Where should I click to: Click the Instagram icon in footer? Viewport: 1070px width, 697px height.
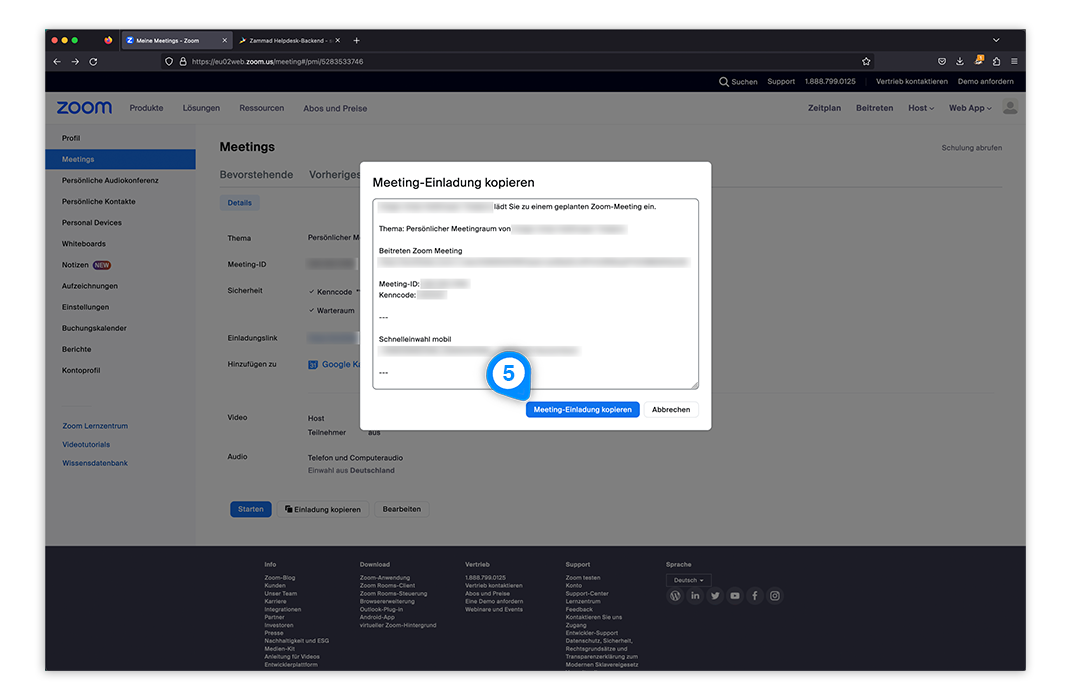pos(775,596)
